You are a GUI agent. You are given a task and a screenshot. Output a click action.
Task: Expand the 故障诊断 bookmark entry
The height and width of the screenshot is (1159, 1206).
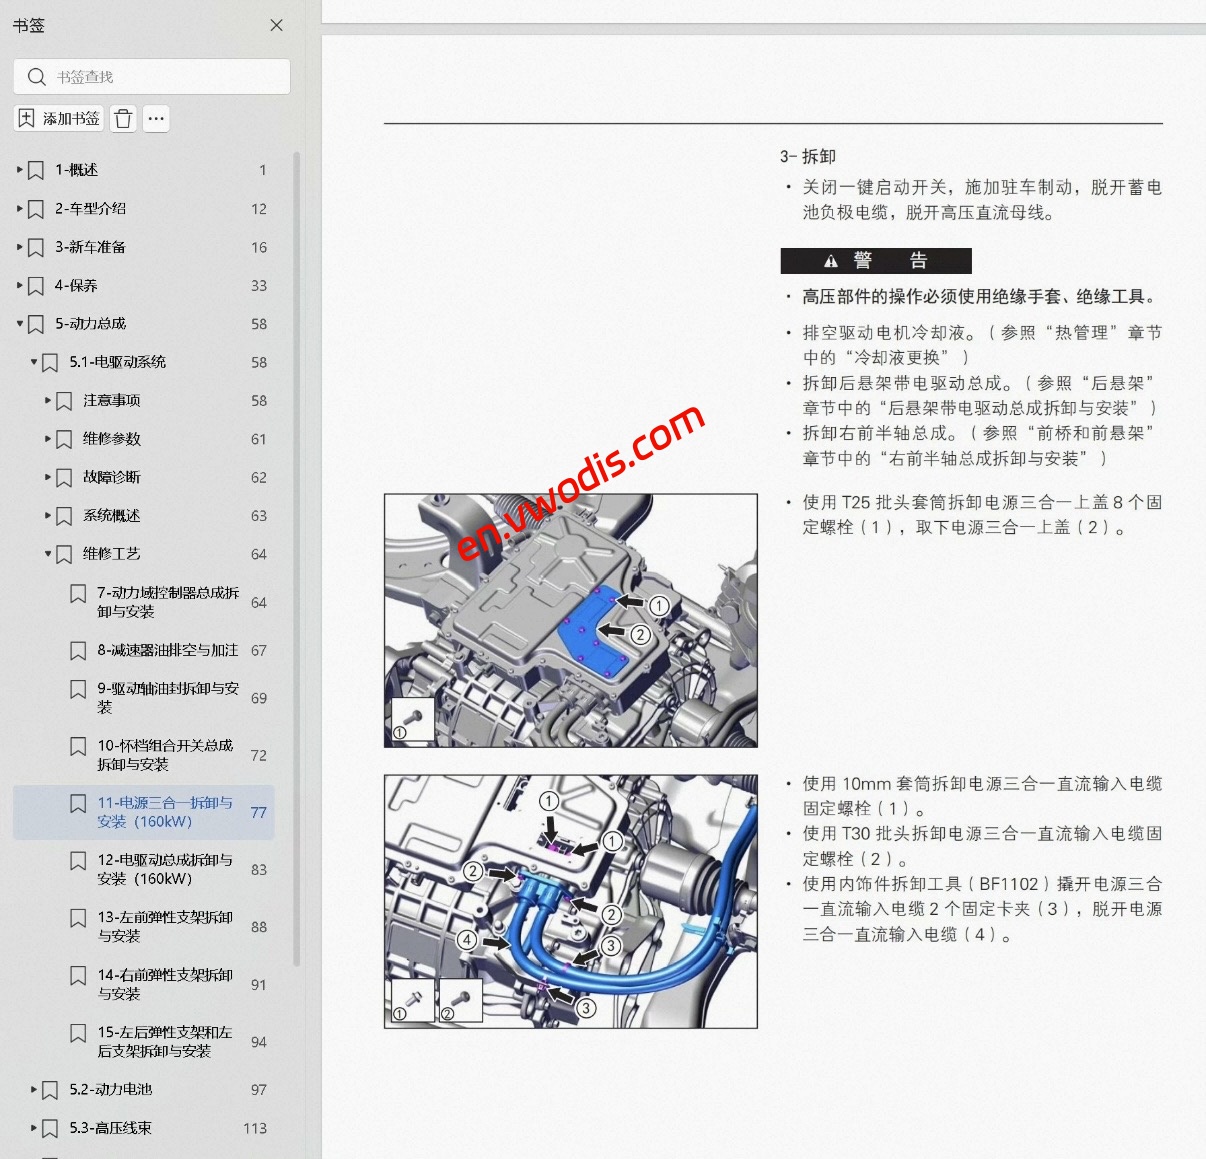tap(48, 477)
